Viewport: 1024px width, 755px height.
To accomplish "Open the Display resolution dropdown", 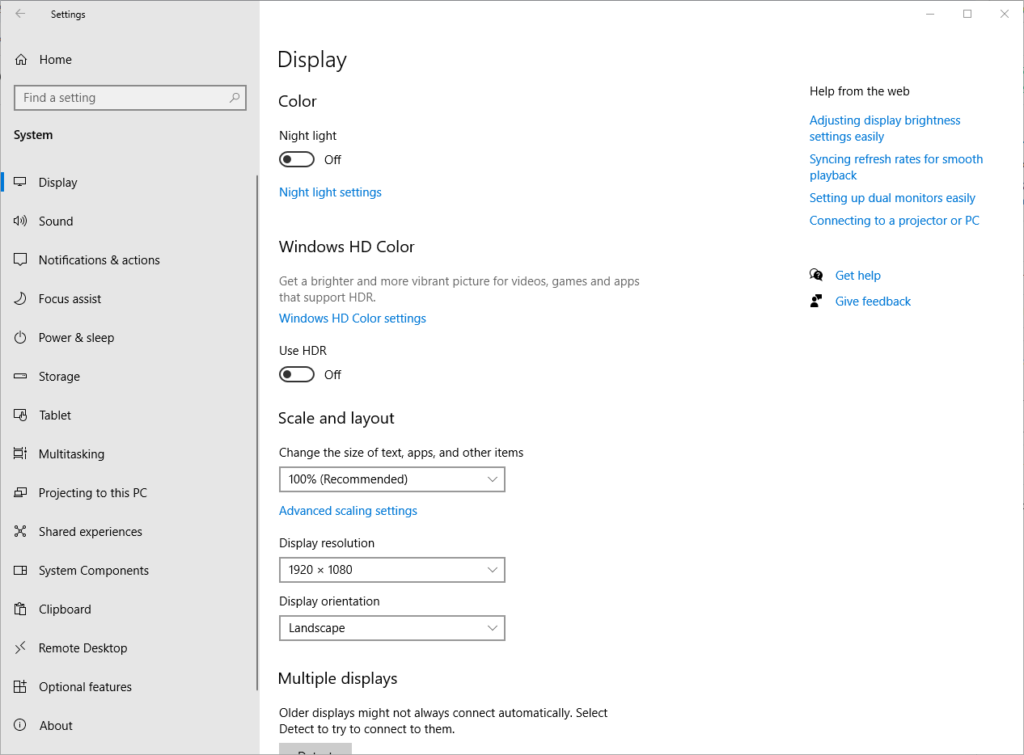I will (392, 570).
